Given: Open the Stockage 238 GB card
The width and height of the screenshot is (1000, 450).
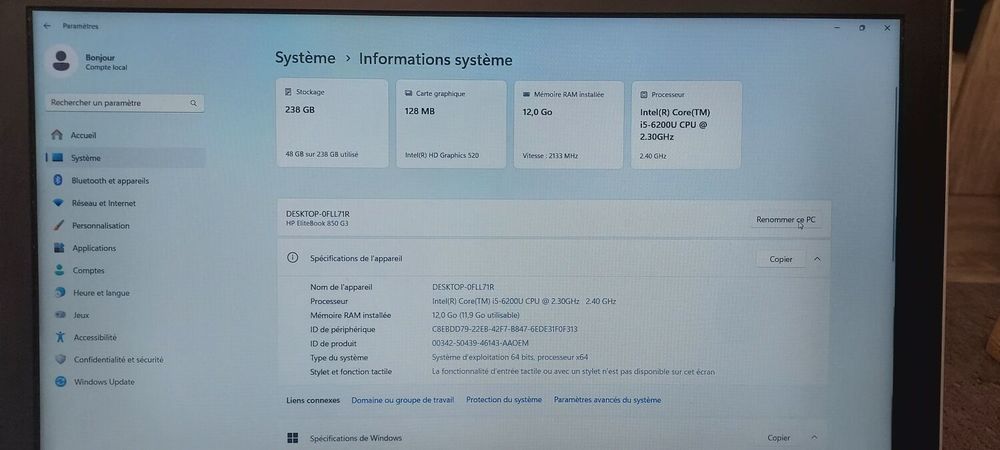Looking at the screenshot, I should click(x=332, y=124).
